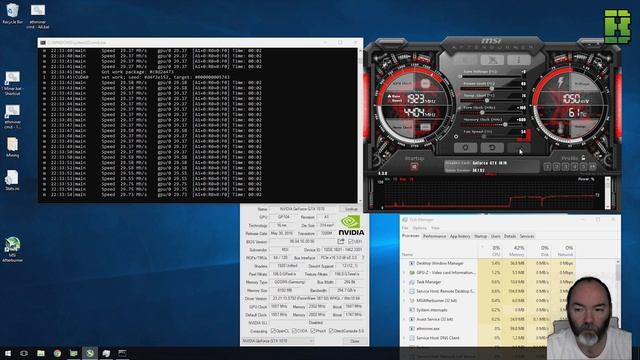Click the Fan Speed slider handle
Viewport: 640px width, 360px height.
(484, 137)
